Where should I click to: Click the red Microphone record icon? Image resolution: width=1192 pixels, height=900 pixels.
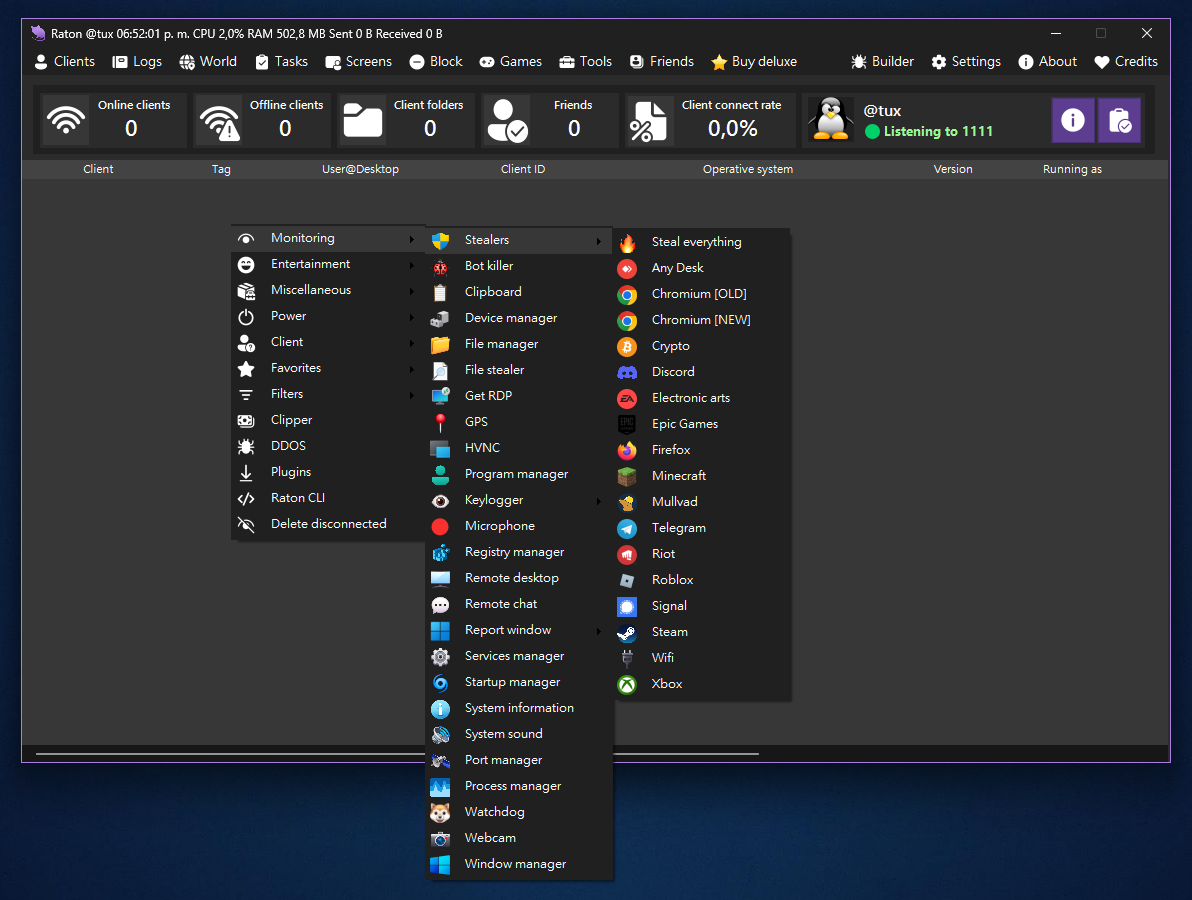440,527
